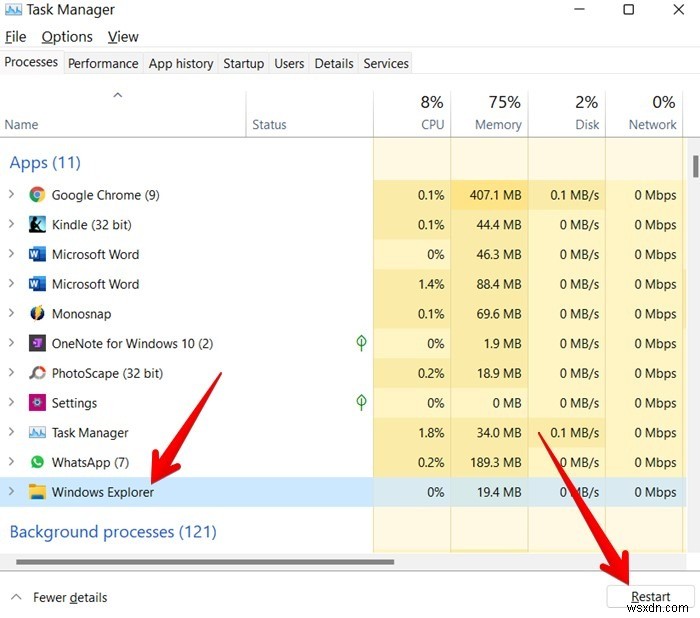
Task: Expand the Kindle (32 bit) process
Action: coord(11,224)
